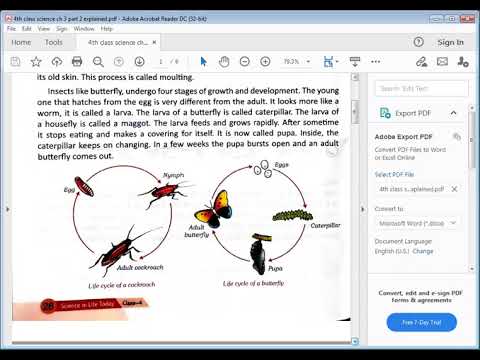Click the Sign In button
480x360 pixels.
click(x=451, y=42)
